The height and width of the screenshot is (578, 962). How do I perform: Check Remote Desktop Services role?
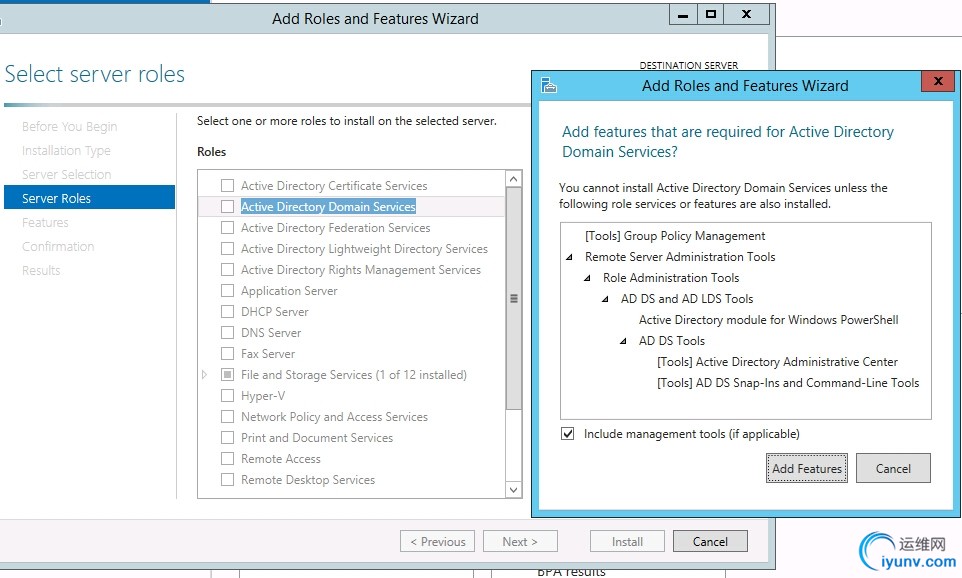tap(228, 479)
